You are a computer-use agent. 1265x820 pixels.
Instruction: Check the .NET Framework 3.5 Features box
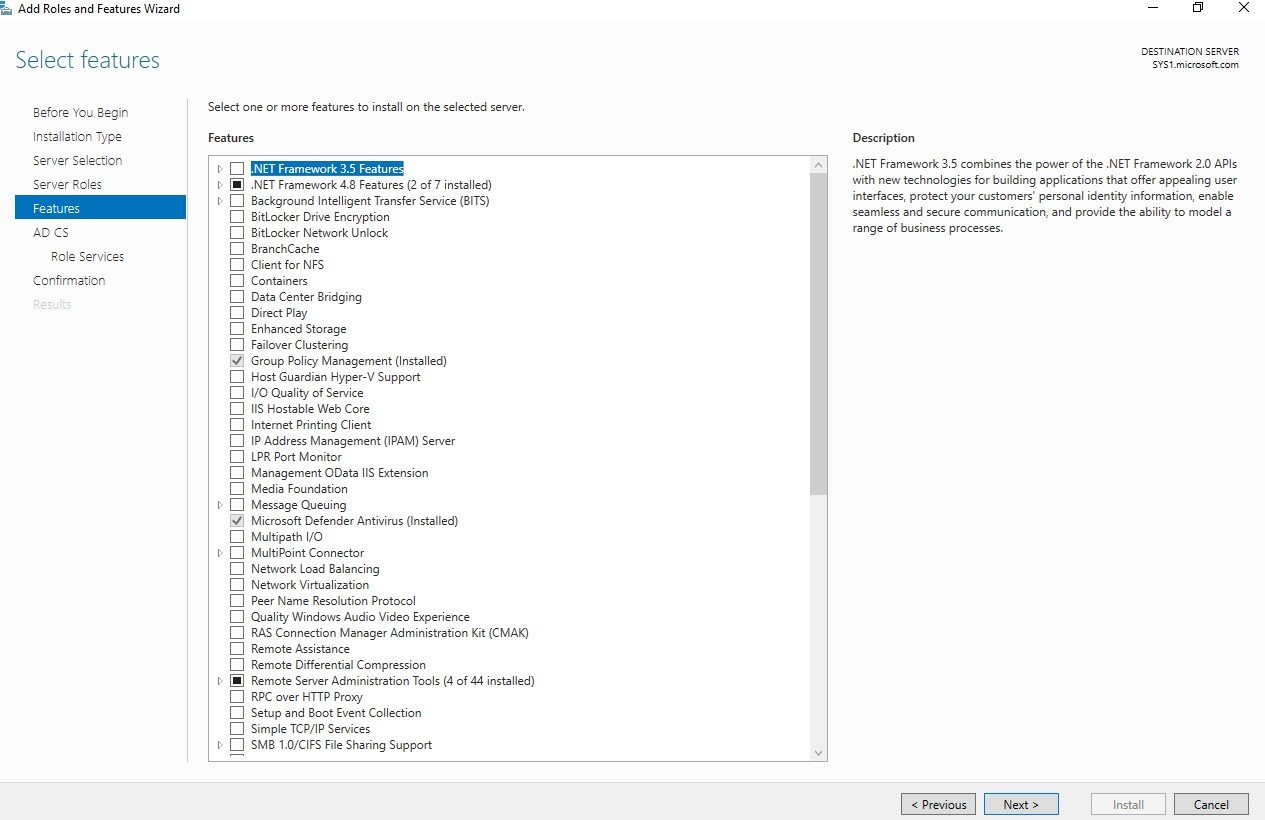pyautogui.click(x=237, y=169)
